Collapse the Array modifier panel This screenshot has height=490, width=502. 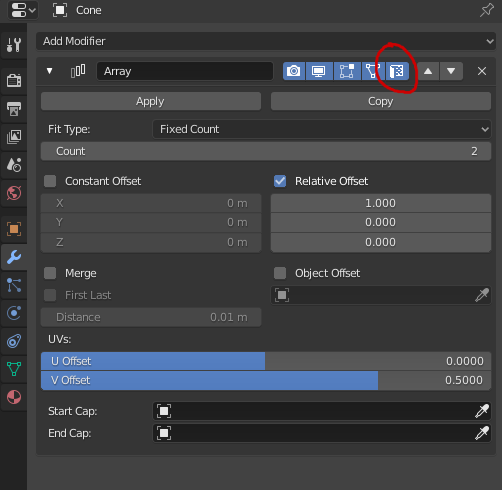tap(50, 71)
